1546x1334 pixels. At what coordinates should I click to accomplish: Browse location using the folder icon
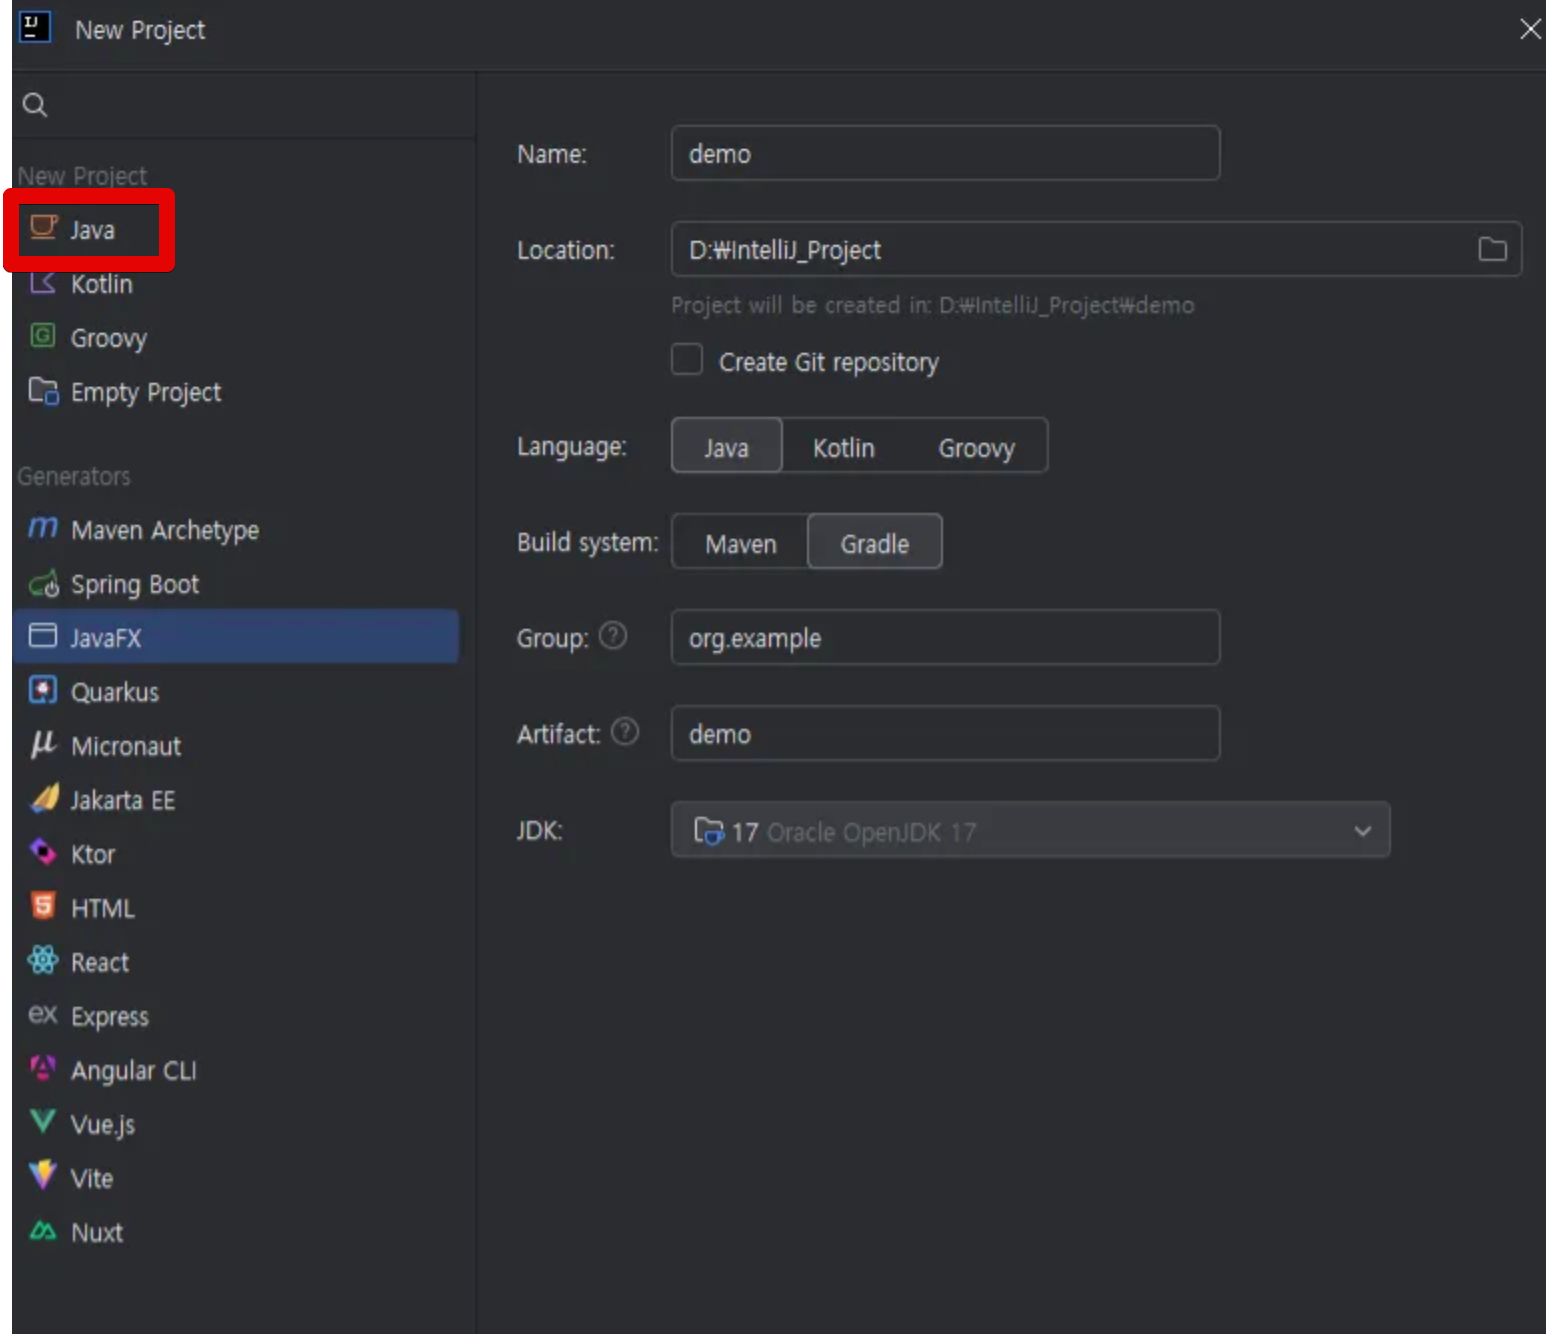[1492, 249]
